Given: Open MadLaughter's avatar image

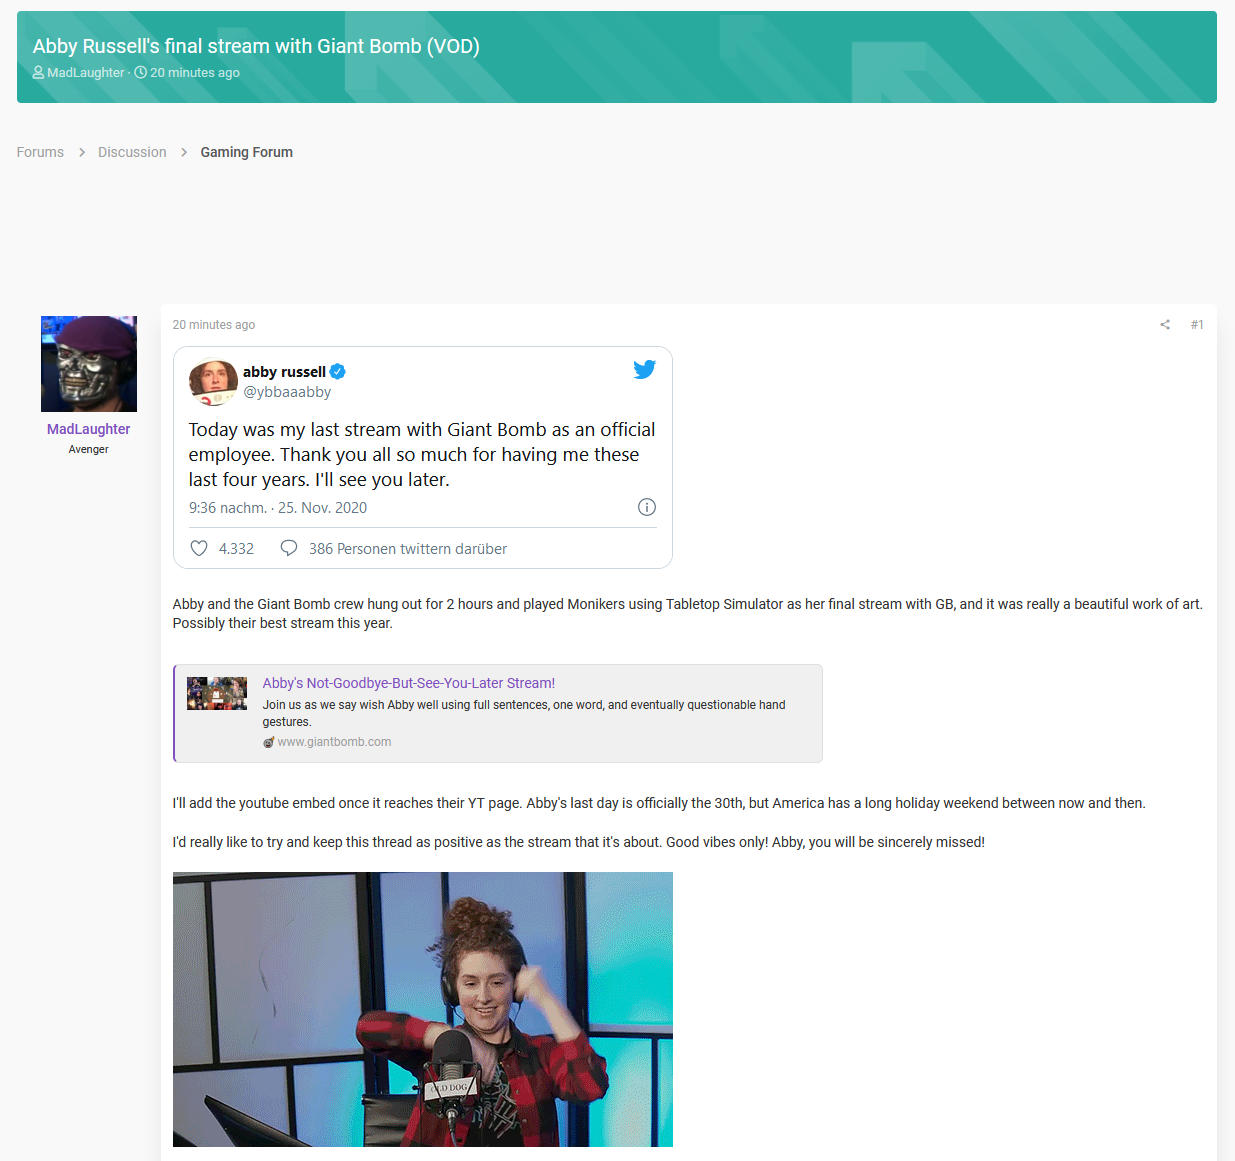Looking at the screenshot, I should click(89, 364).
